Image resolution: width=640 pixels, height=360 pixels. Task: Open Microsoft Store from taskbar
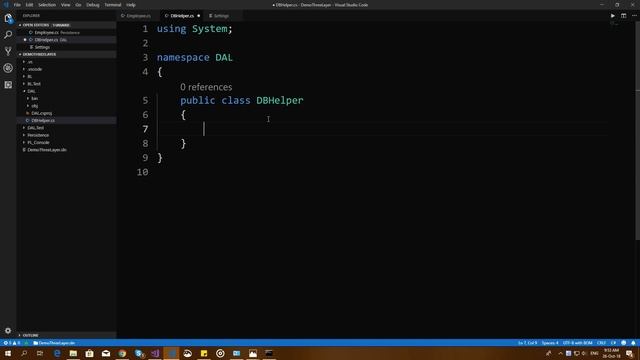pyautogui.click(x=89, y=353)
